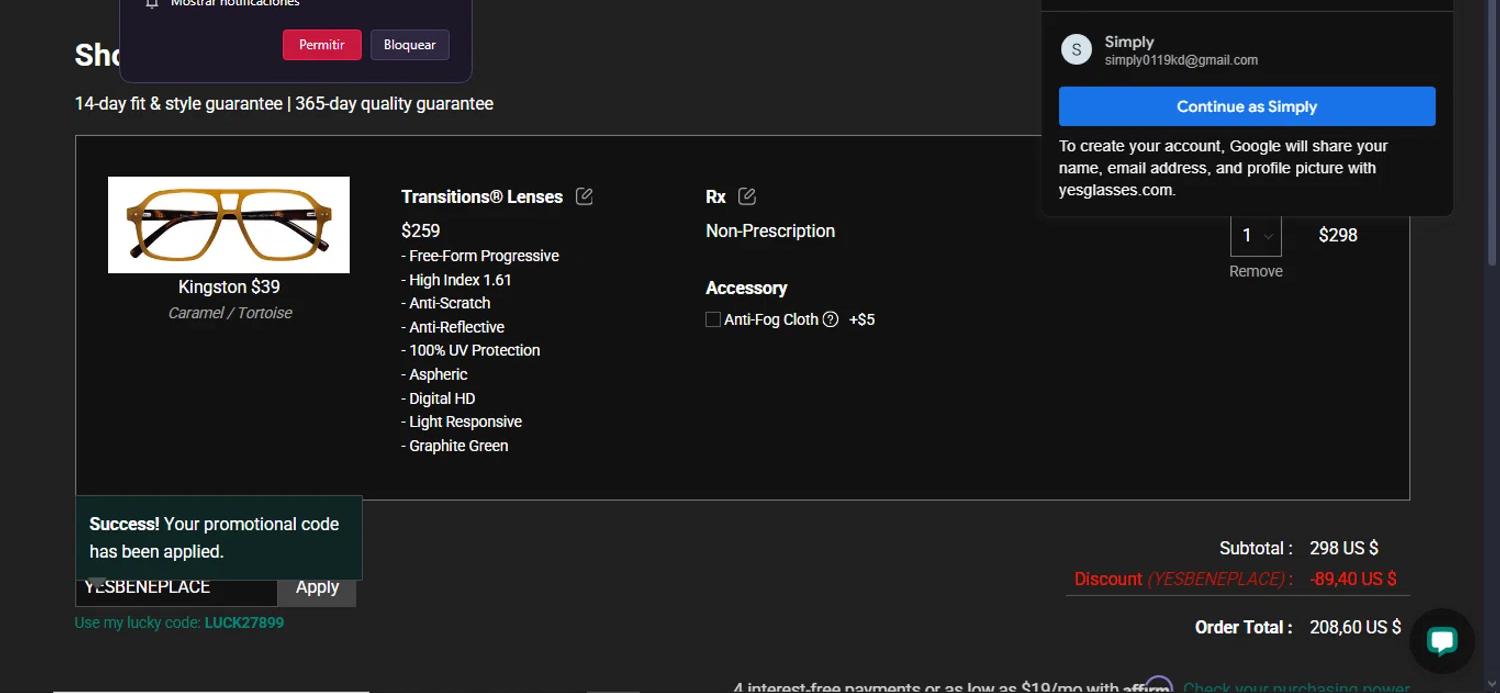Click the order total 208,60 US $
This screenshot has width=1500, height=693.
tap(1356, 627)
